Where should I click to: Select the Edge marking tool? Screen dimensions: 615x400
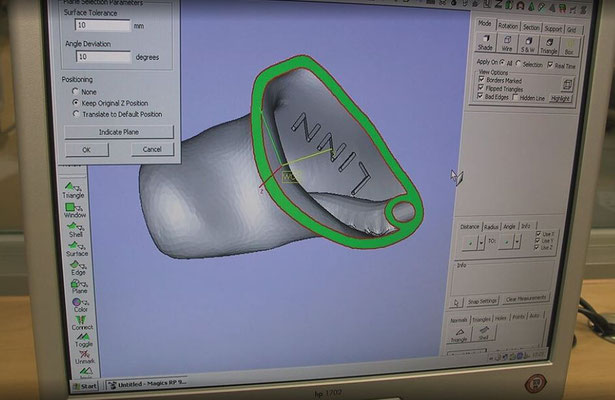[78, 267]
